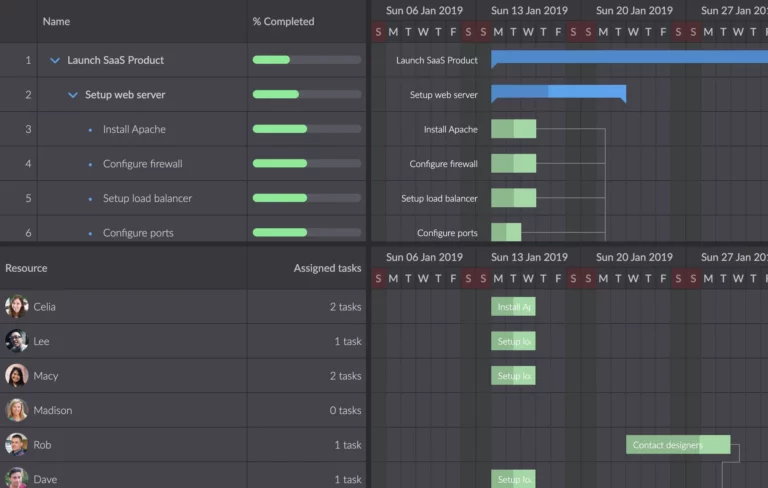Select the Configure firewall Gantt task bar
The image size is (768, 488).
click(x=514, y=163)
